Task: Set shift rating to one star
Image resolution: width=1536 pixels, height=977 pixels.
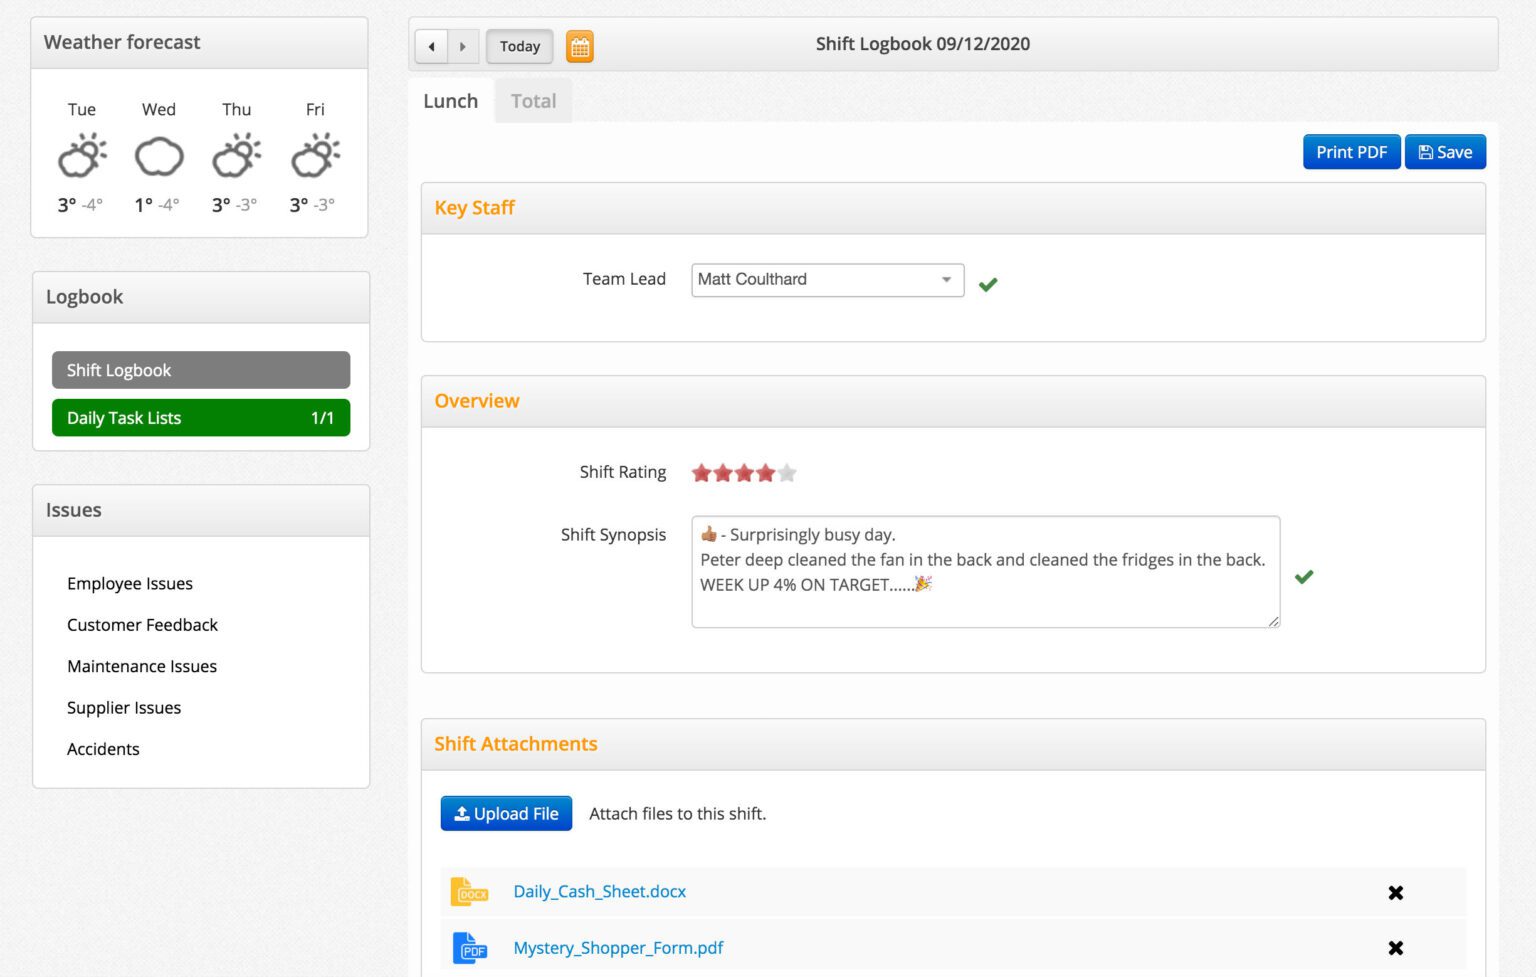Action: pos(701,473)
